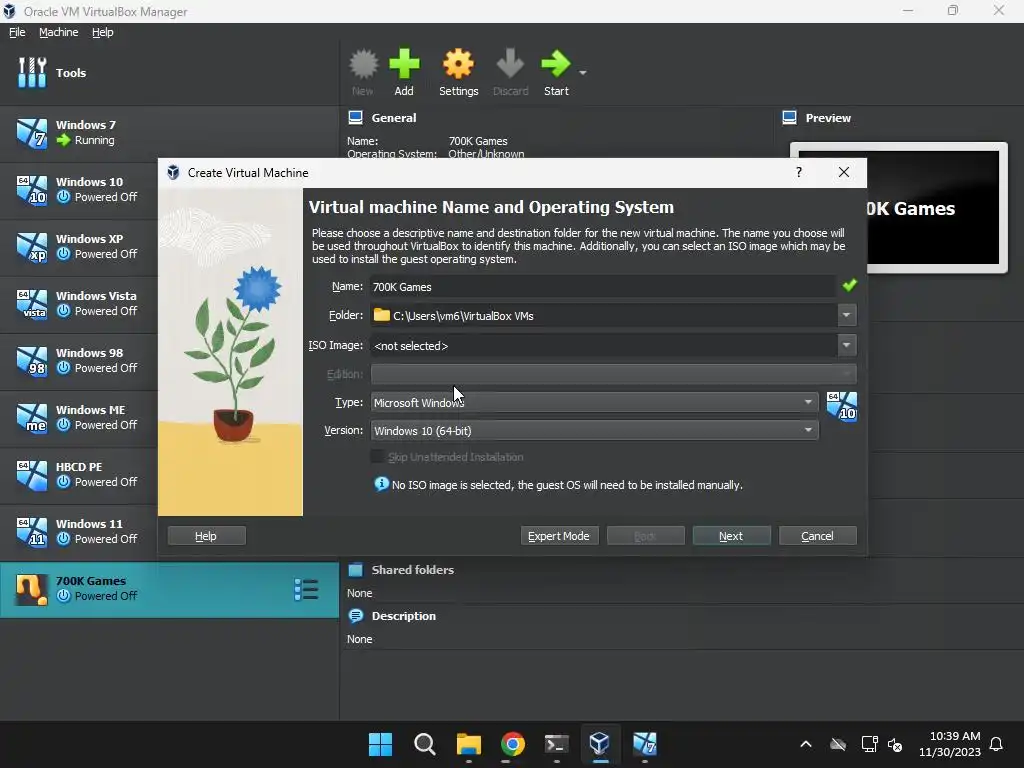Viewport: 1024px width, 768px height.
Task: Select Windows Vista VM icon
Action: 32,304
